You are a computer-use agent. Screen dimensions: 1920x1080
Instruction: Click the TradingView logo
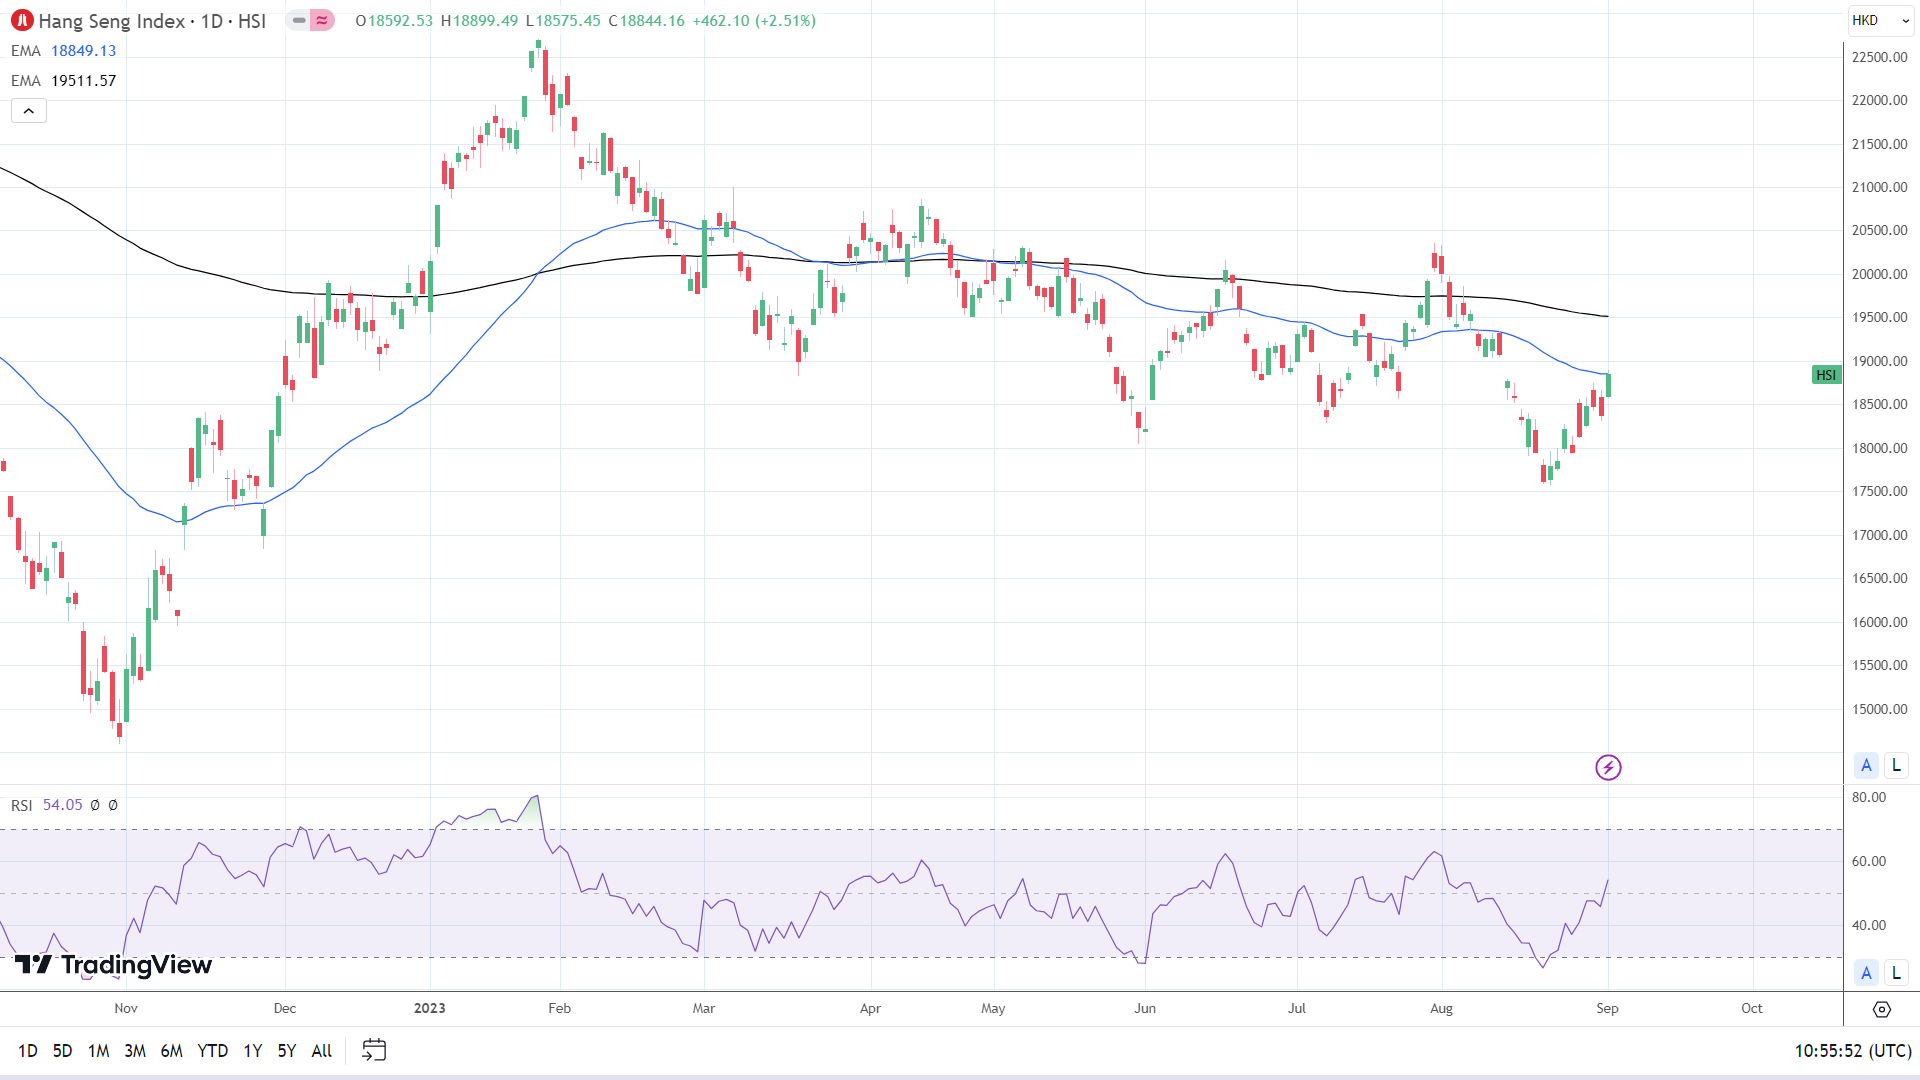pos(113,964)
